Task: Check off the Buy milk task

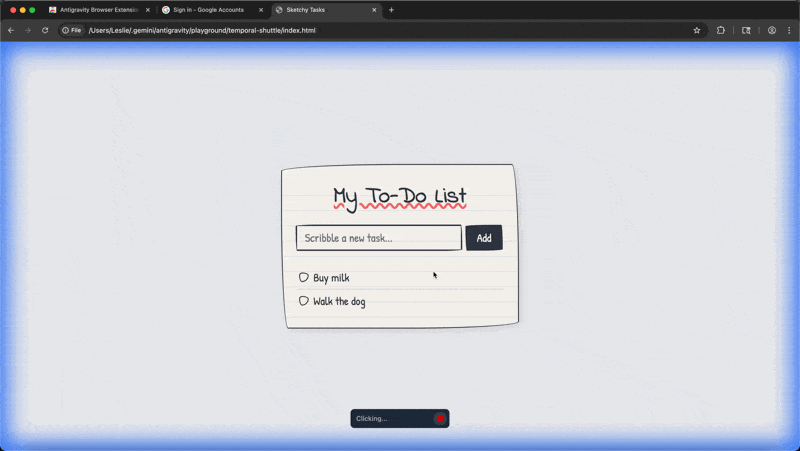Action: (304, 277)
